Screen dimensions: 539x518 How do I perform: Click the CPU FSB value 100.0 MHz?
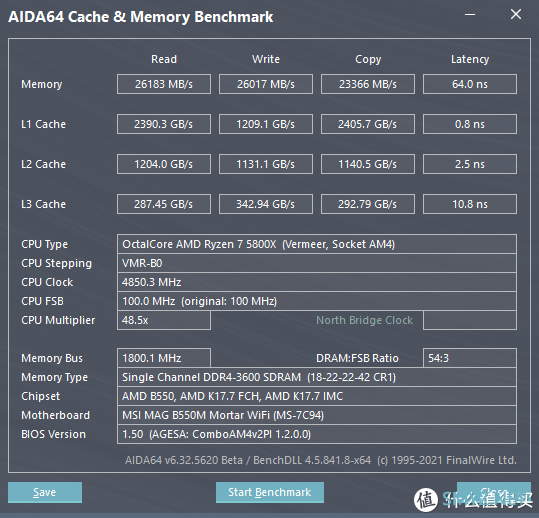pyautogui.click(x=317, y=301)
